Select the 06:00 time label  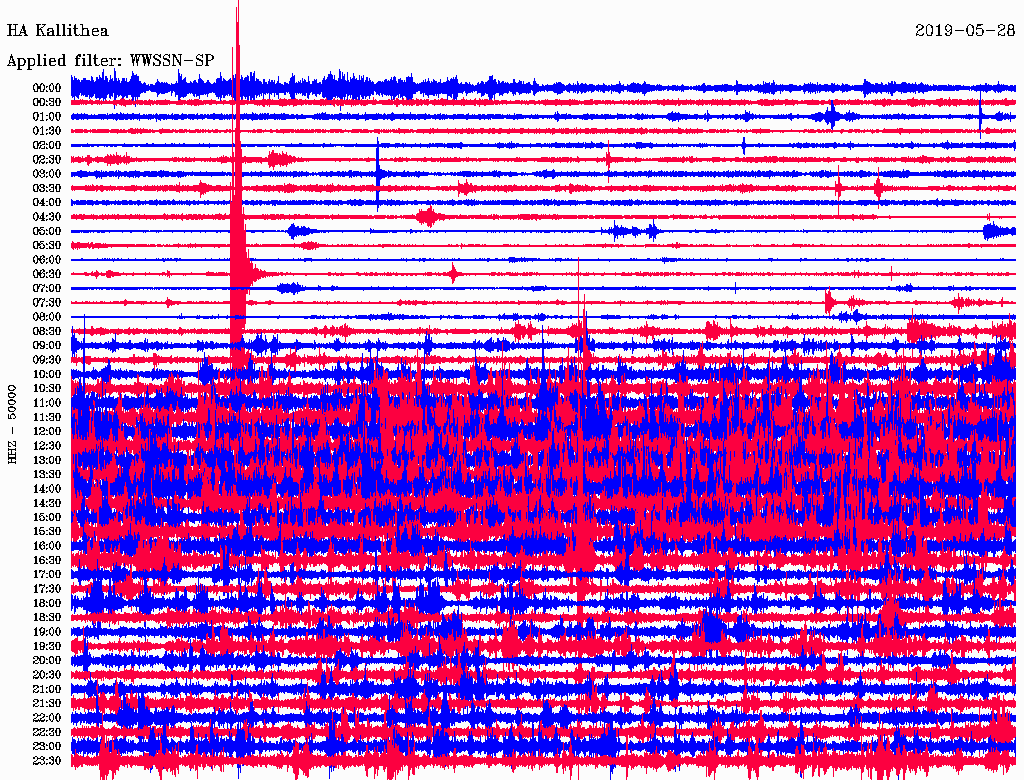47,260
